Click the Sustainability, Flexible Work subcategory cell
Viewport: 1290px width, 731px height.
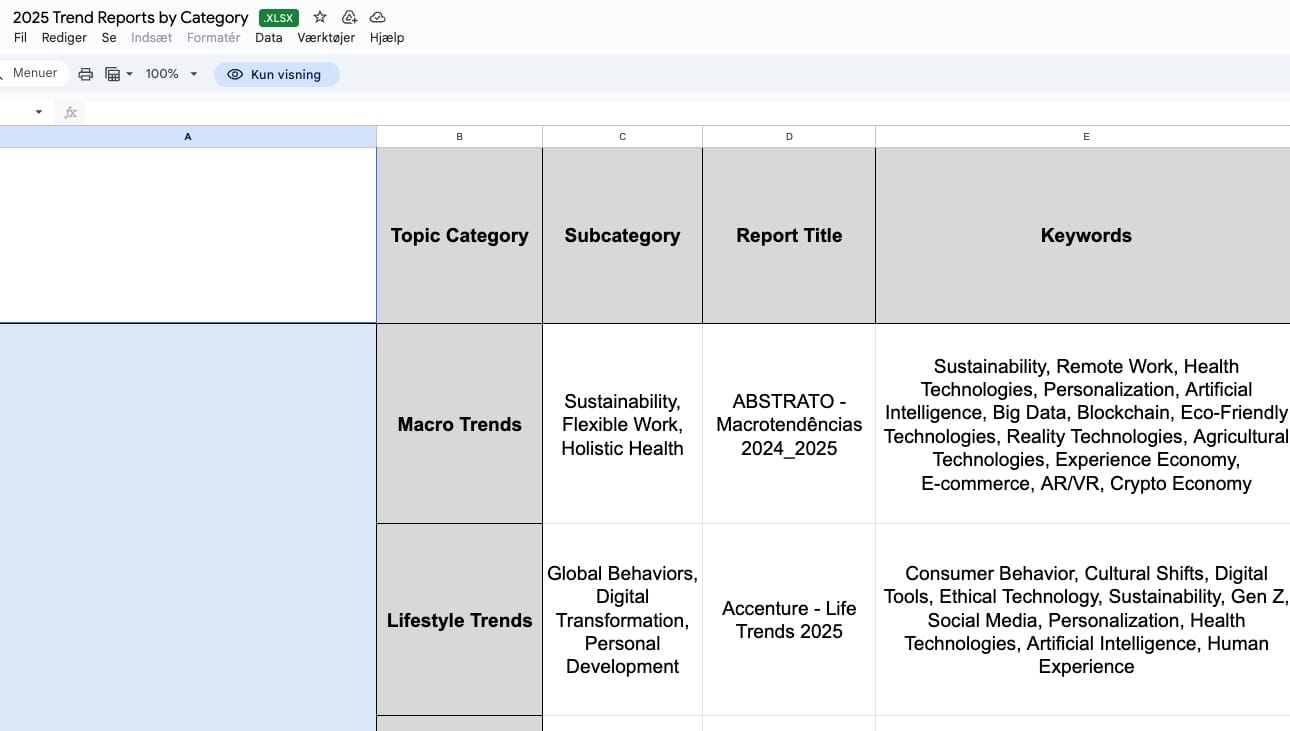click(x=622, y=424)
